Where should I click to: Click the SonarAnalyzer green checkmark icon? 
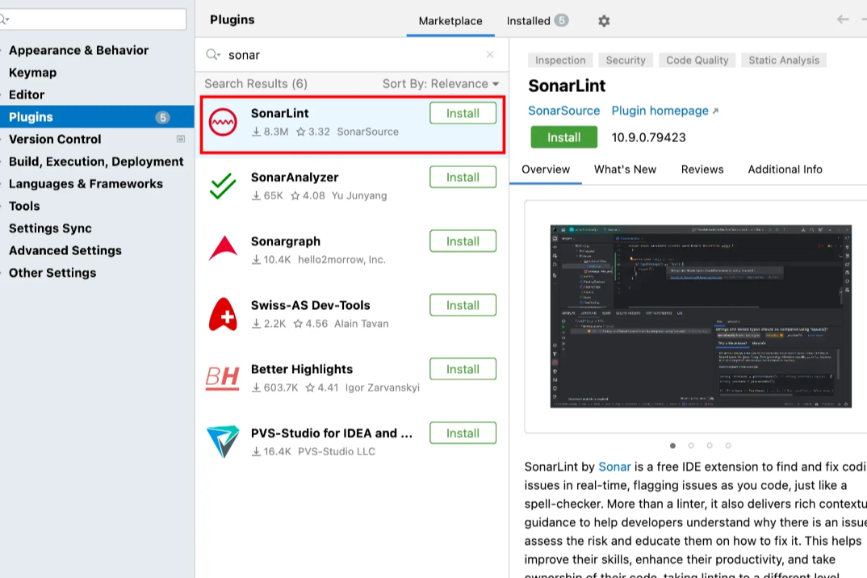pos(223,186)
